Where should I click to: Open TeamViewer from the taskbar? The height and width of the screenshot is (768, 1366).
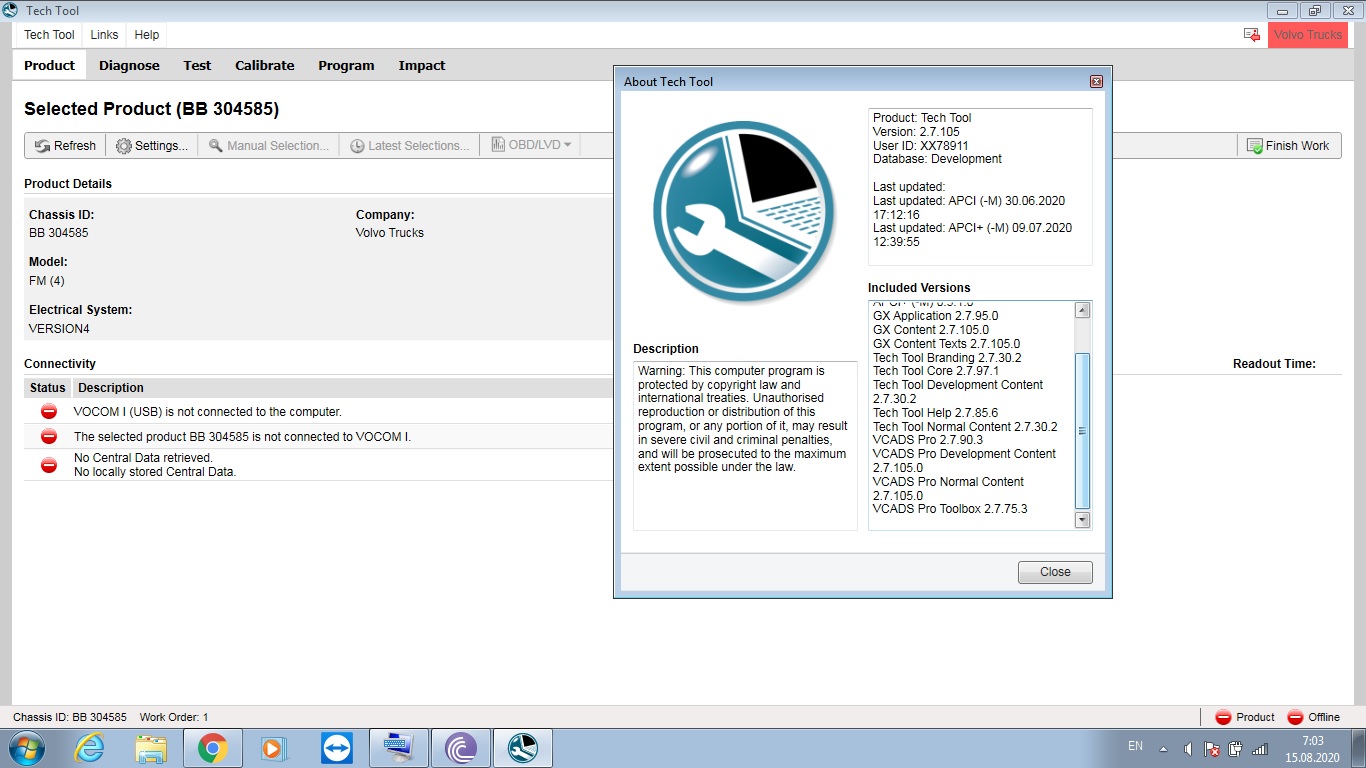coord(337,748)
